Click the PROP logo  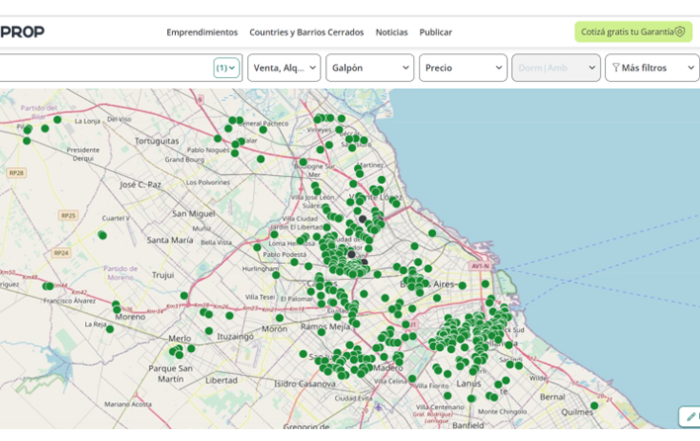pos(22,32)
